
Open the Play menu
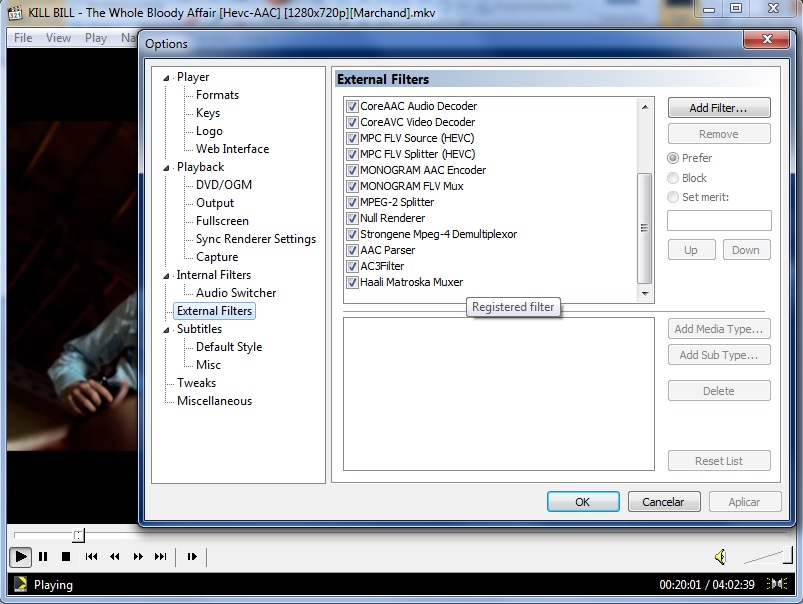point(96,38)
